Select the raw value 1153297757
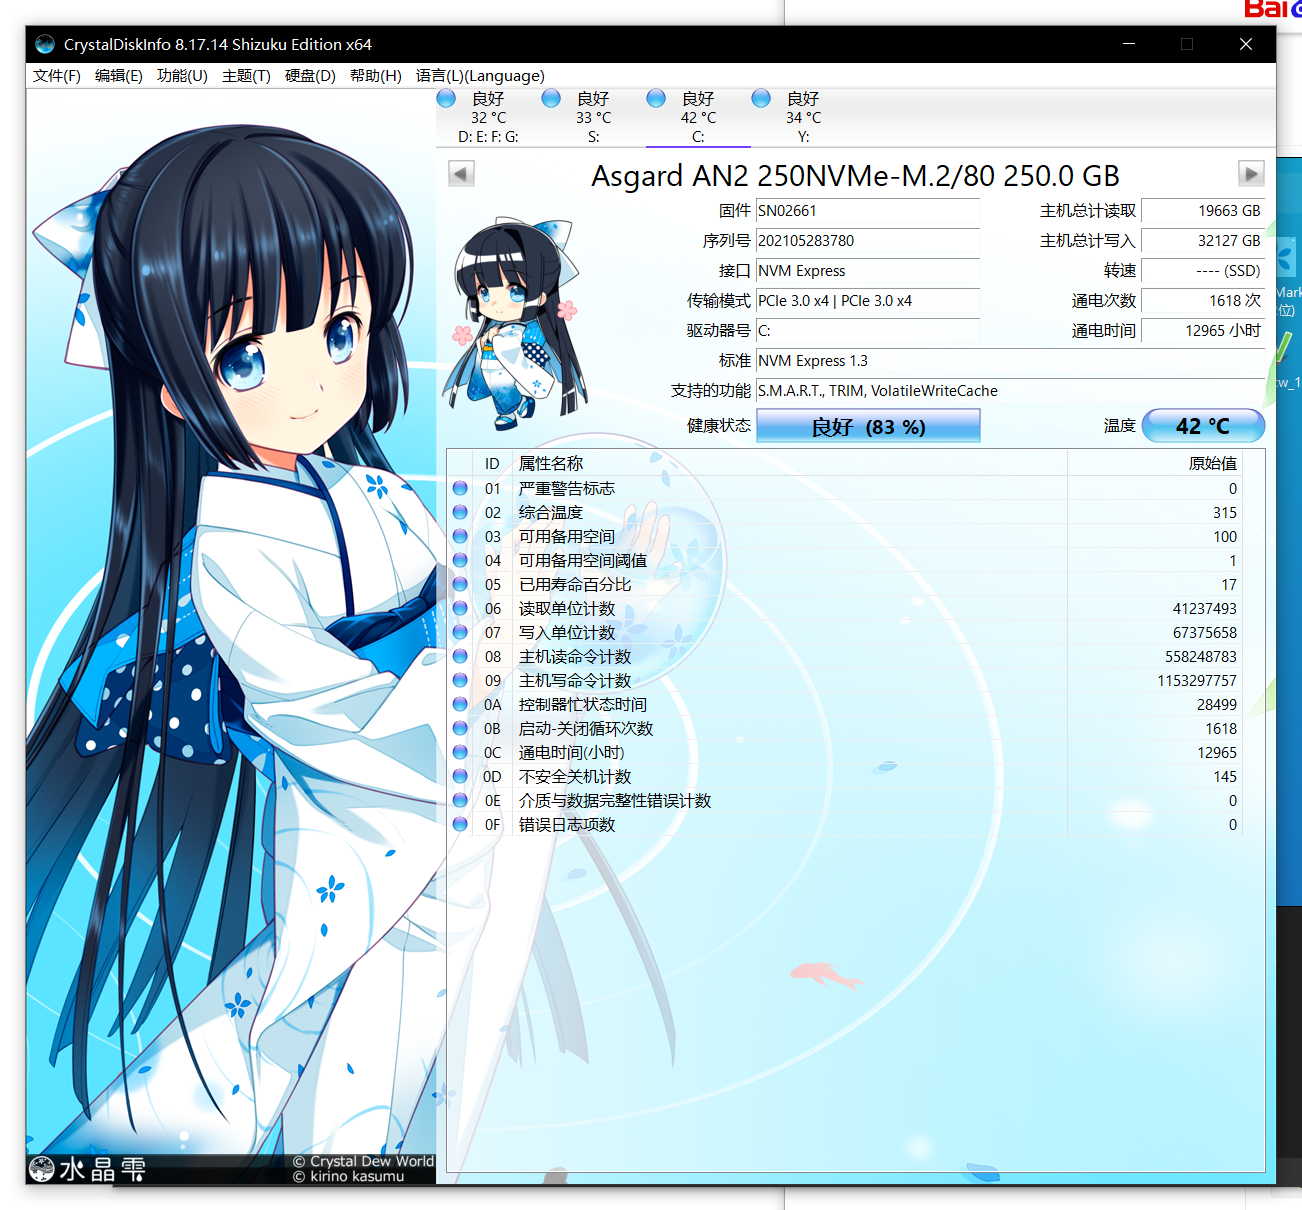The height and width of the screenshot is (1210, 1302). (1197, 680)
